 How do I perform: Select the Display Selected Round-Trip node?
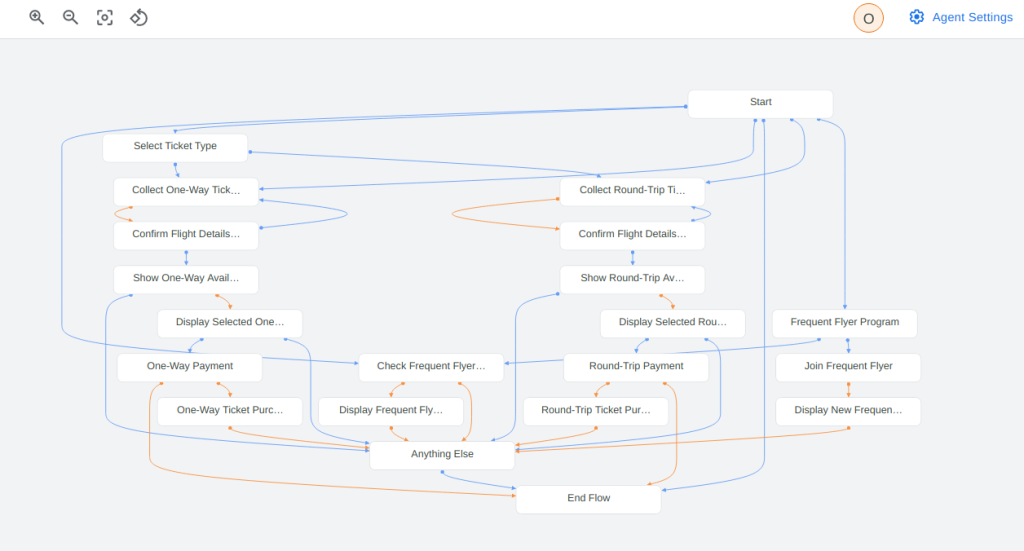[672, 323]
